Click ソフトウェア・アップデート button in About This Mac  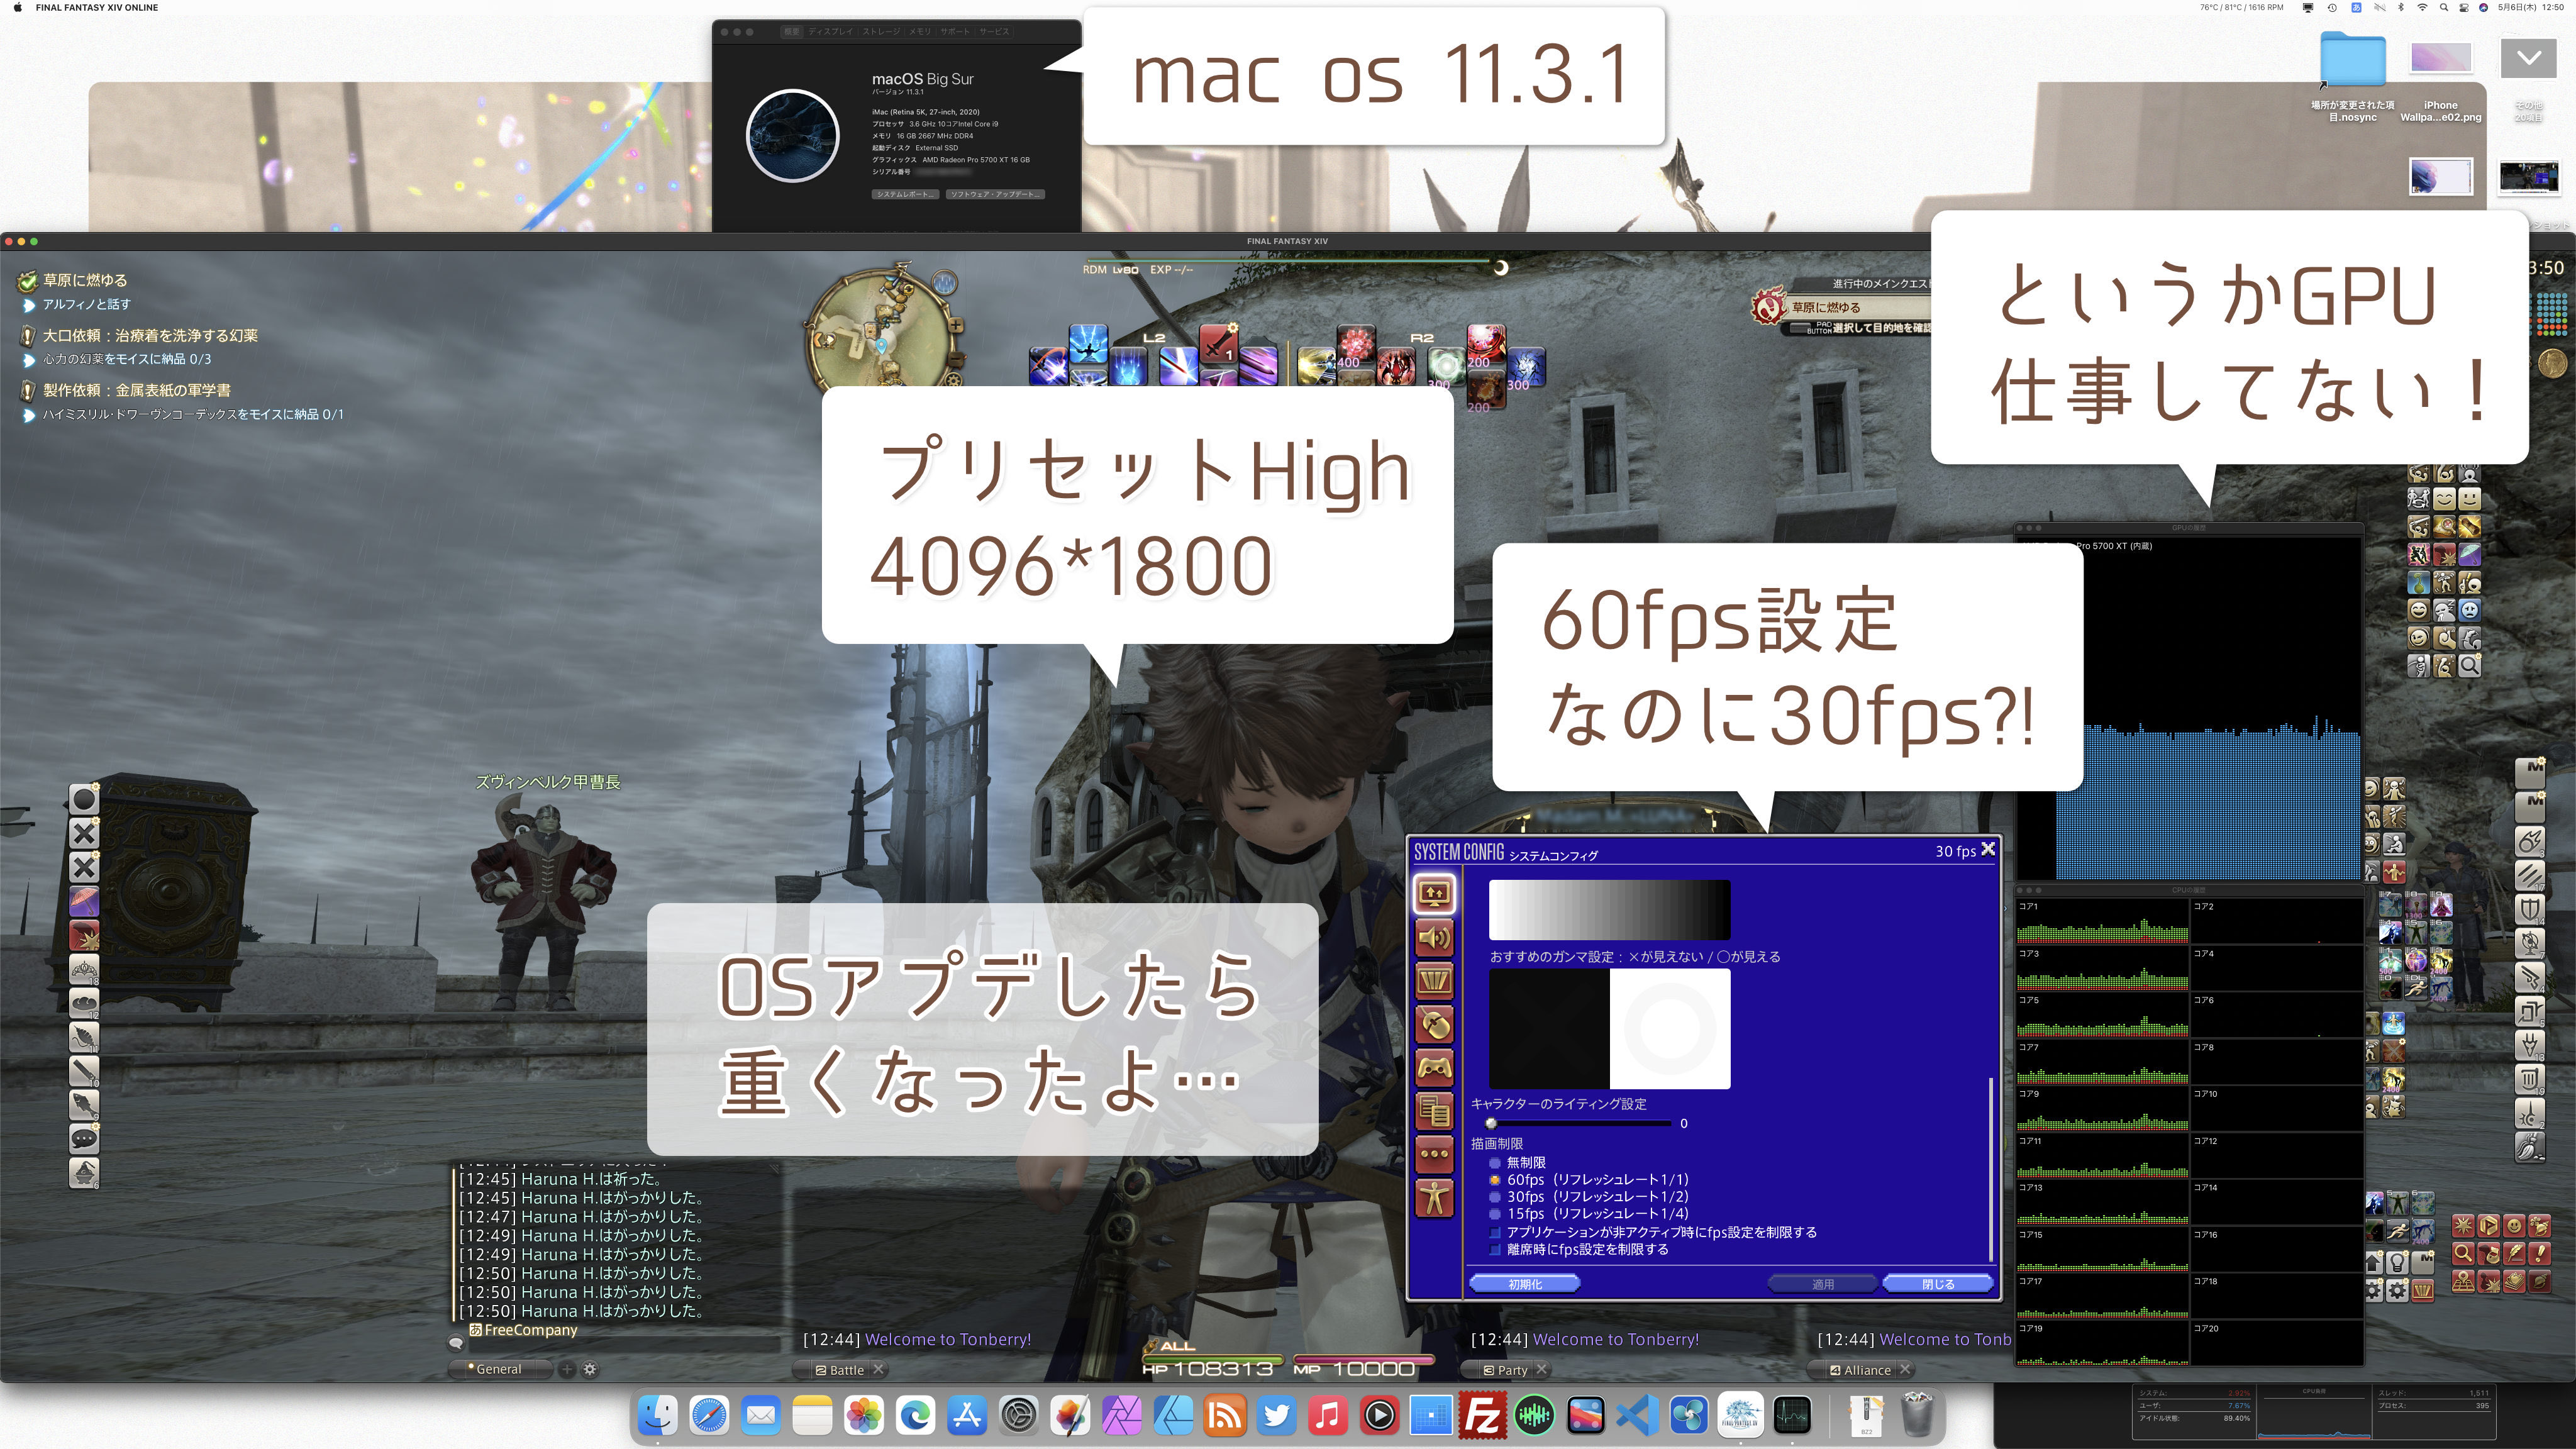click(x=995, y=194)
